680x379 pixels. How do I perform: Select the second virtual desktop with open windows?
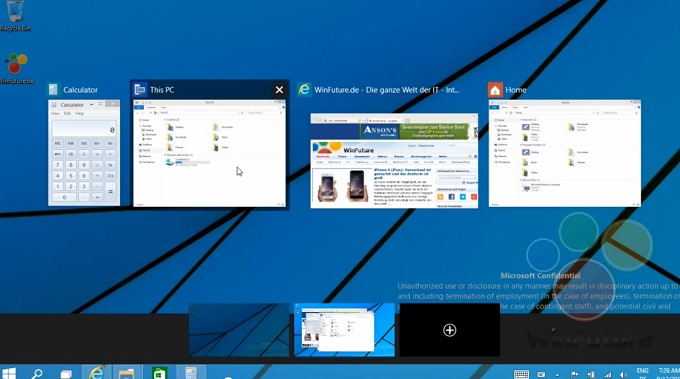pyautogui.click(x=344, y=330)
